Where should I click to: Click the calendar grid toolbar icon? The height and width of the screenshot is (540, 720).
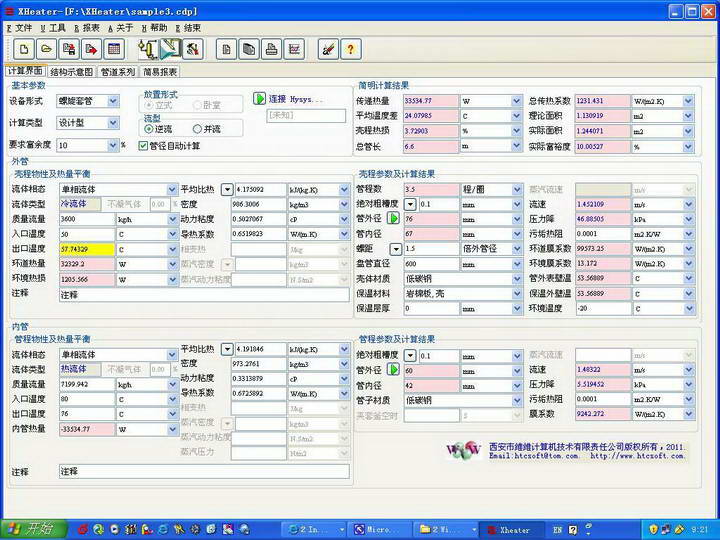tap(113, 48)
